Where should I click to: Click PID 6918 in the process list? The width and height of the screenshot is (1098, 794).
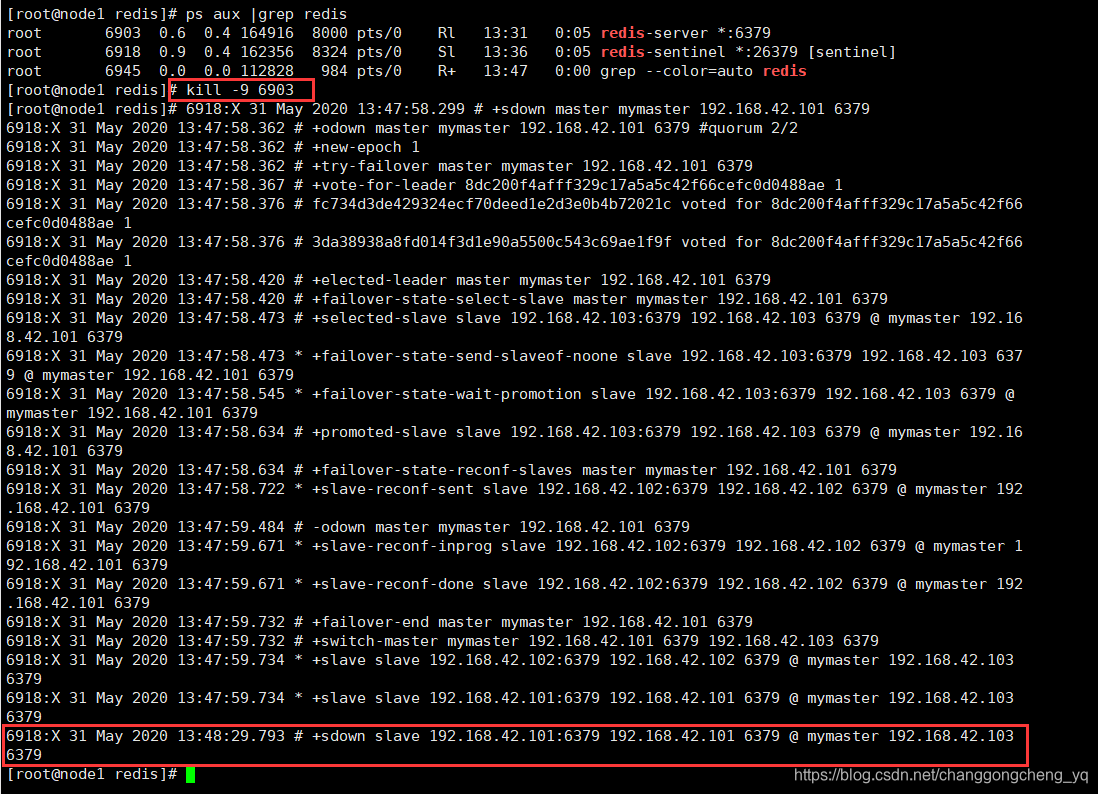tap(123, 52)
